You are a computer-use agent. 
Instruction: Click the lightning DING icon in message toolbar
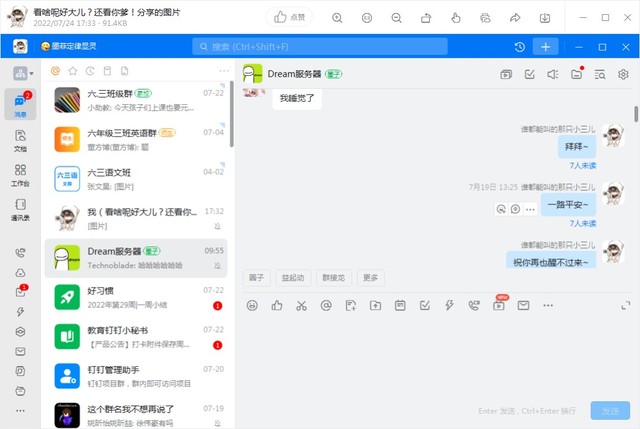449,305
